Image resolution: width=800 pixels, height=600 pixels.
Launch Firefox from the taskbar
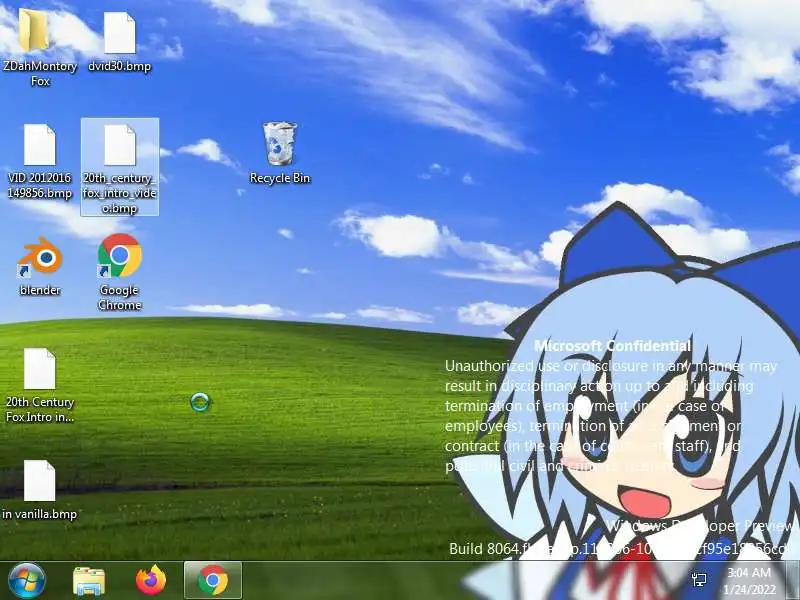(x=151, y=580)
